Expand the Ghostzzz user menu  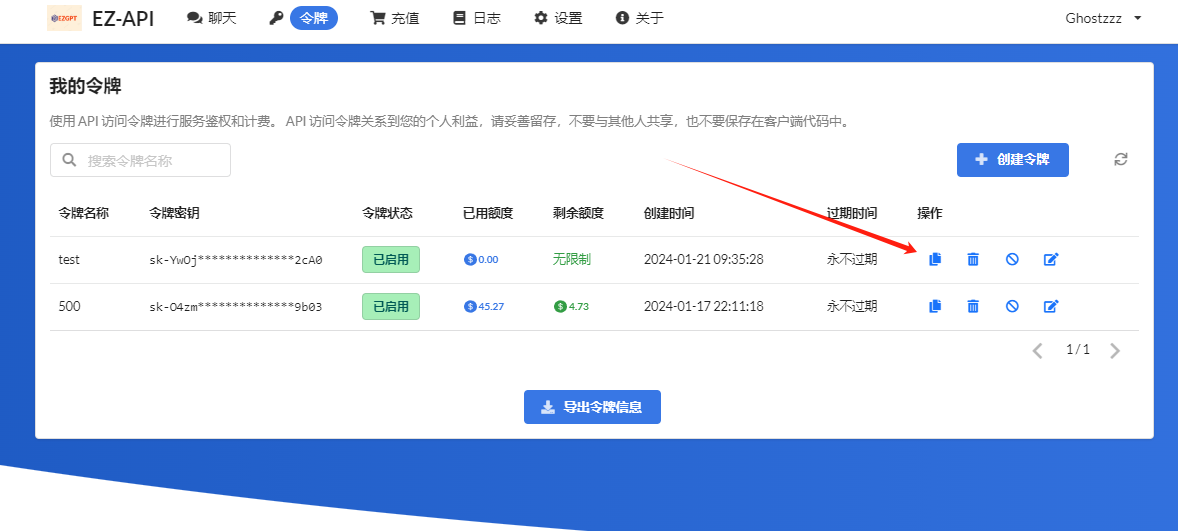[x=1103, y=18]
